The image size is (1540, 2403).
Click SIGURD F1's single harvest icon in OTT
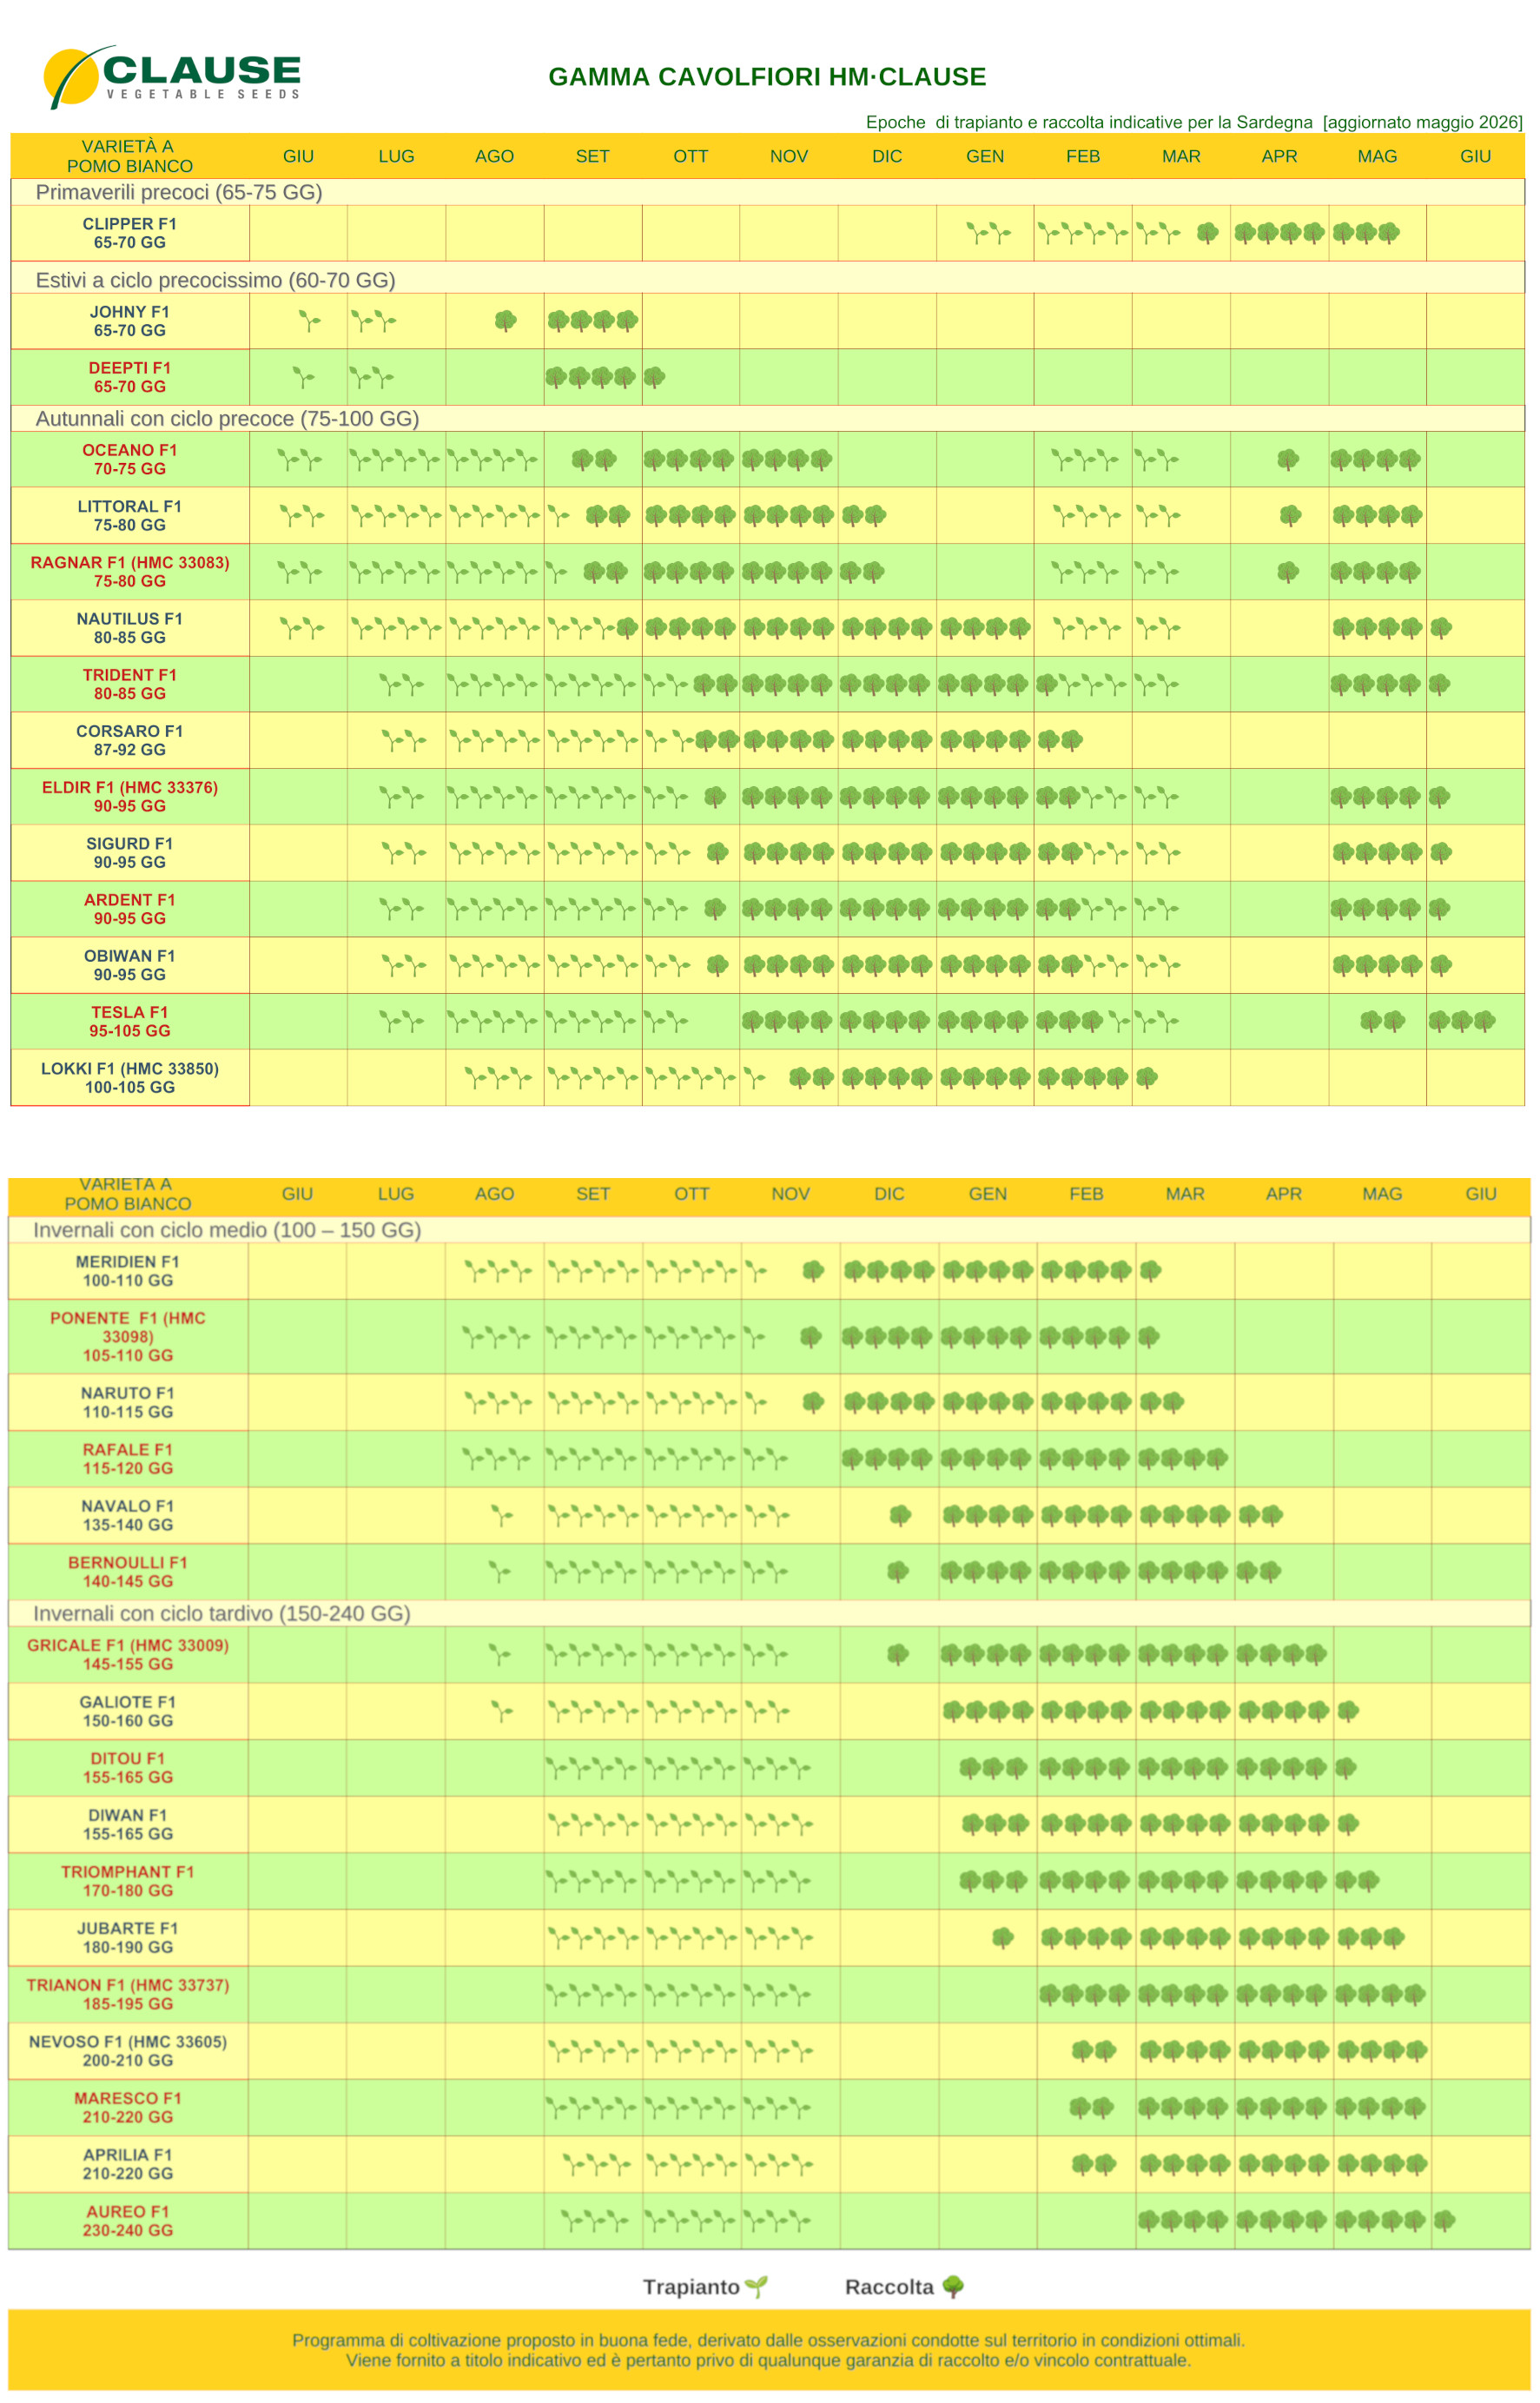pos(717,852)
